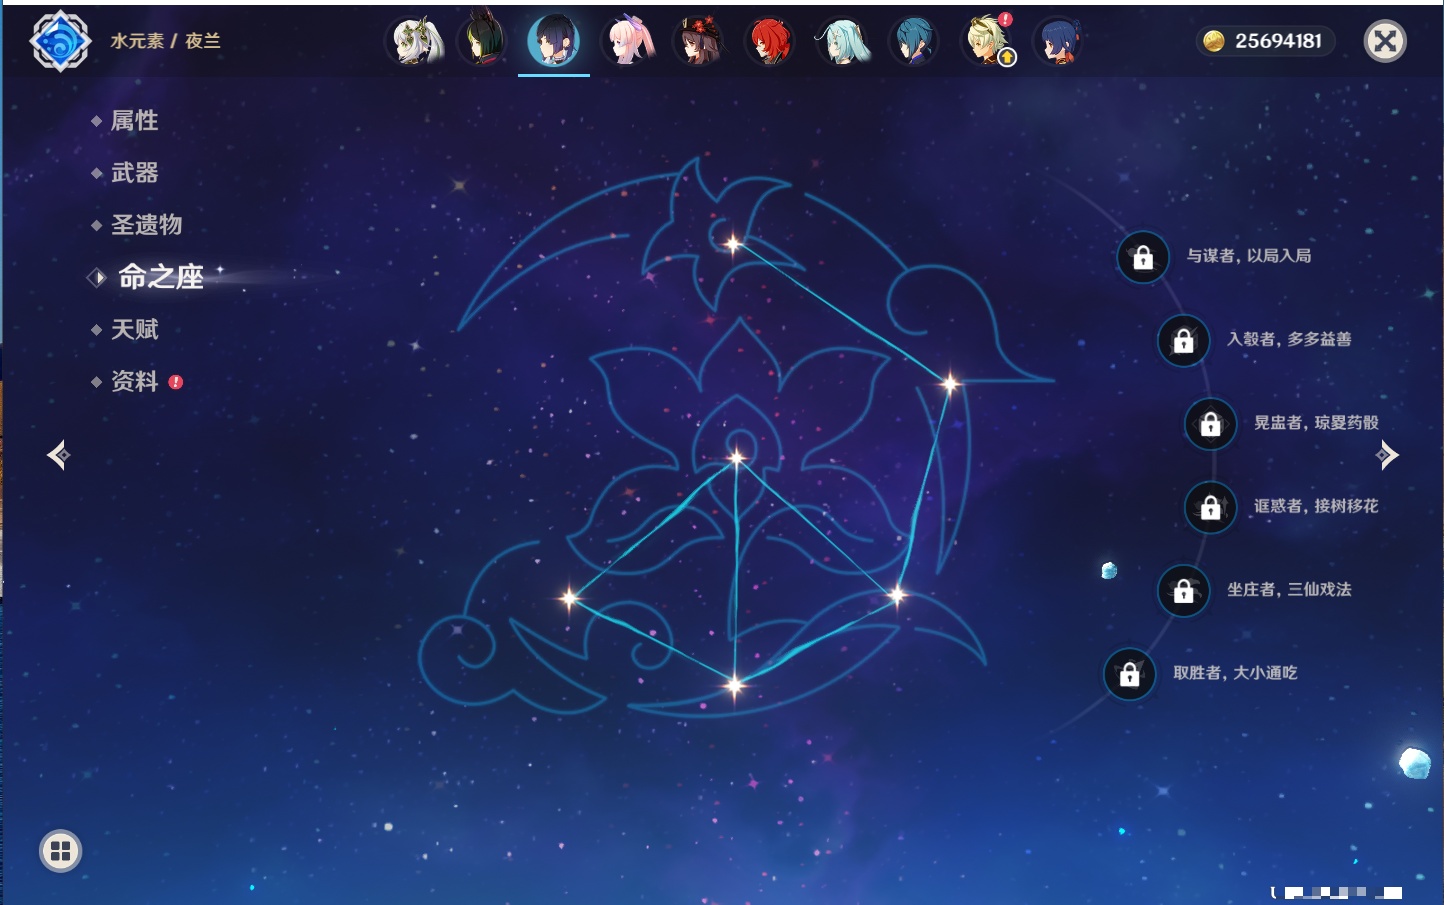Select the white-haired character avatar in top row

[417, 42]
